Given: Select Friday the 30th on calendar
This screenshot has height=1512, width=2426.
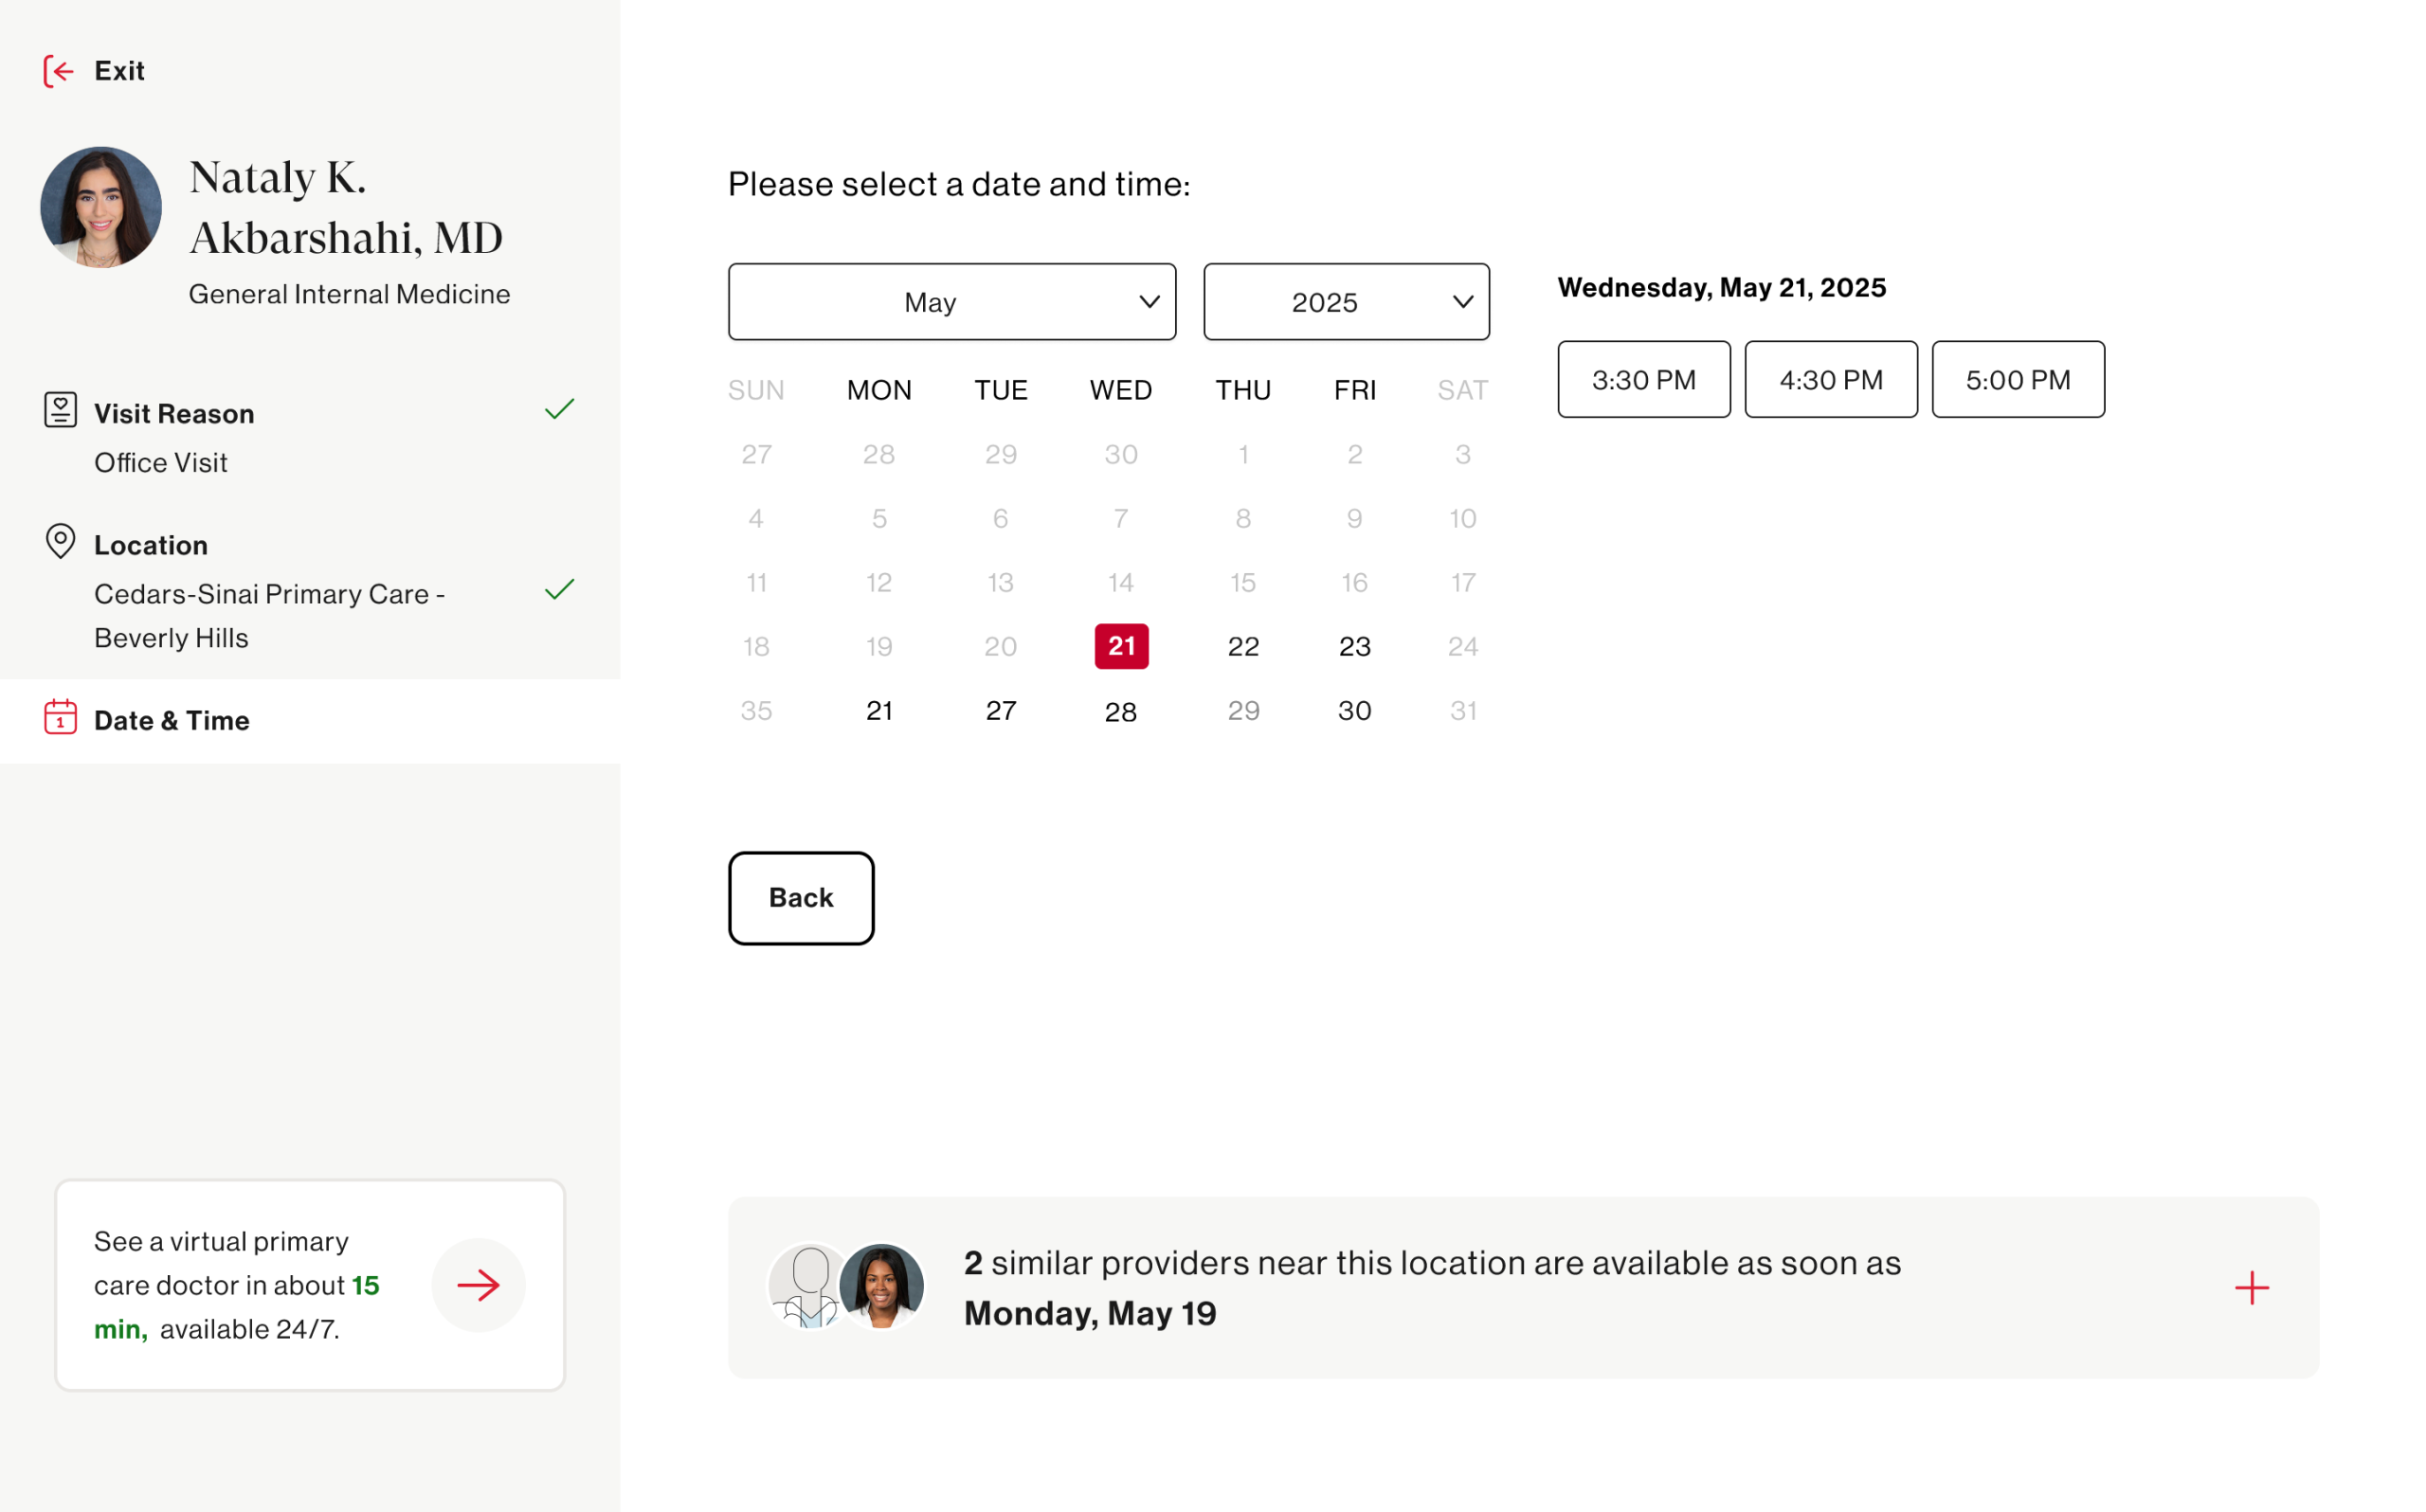Looking at the screenshot, I should click(x=1354, y=711).
